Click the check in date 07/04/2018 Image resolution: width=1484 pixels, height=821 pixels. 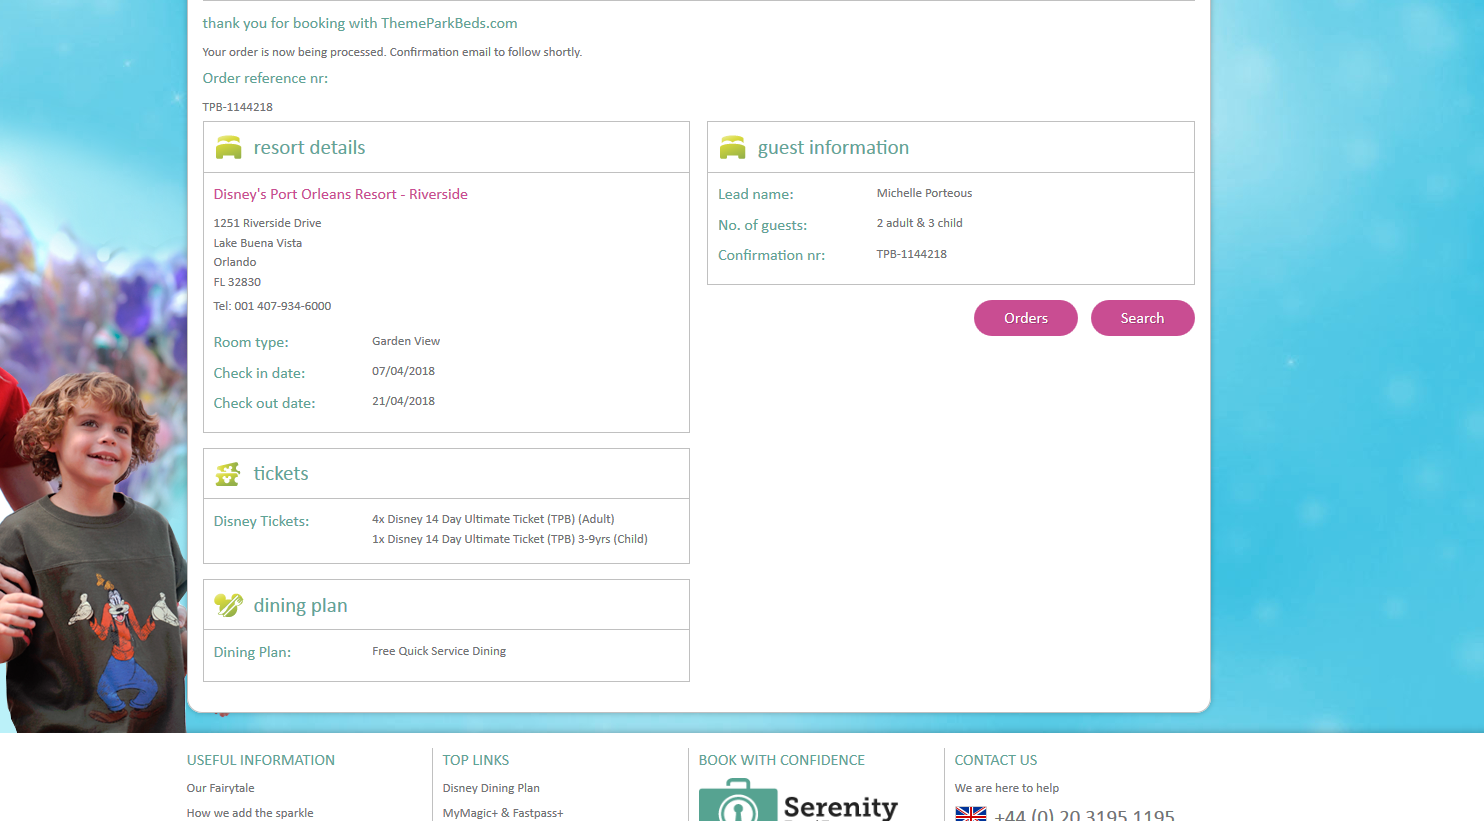tap(403, 371)
